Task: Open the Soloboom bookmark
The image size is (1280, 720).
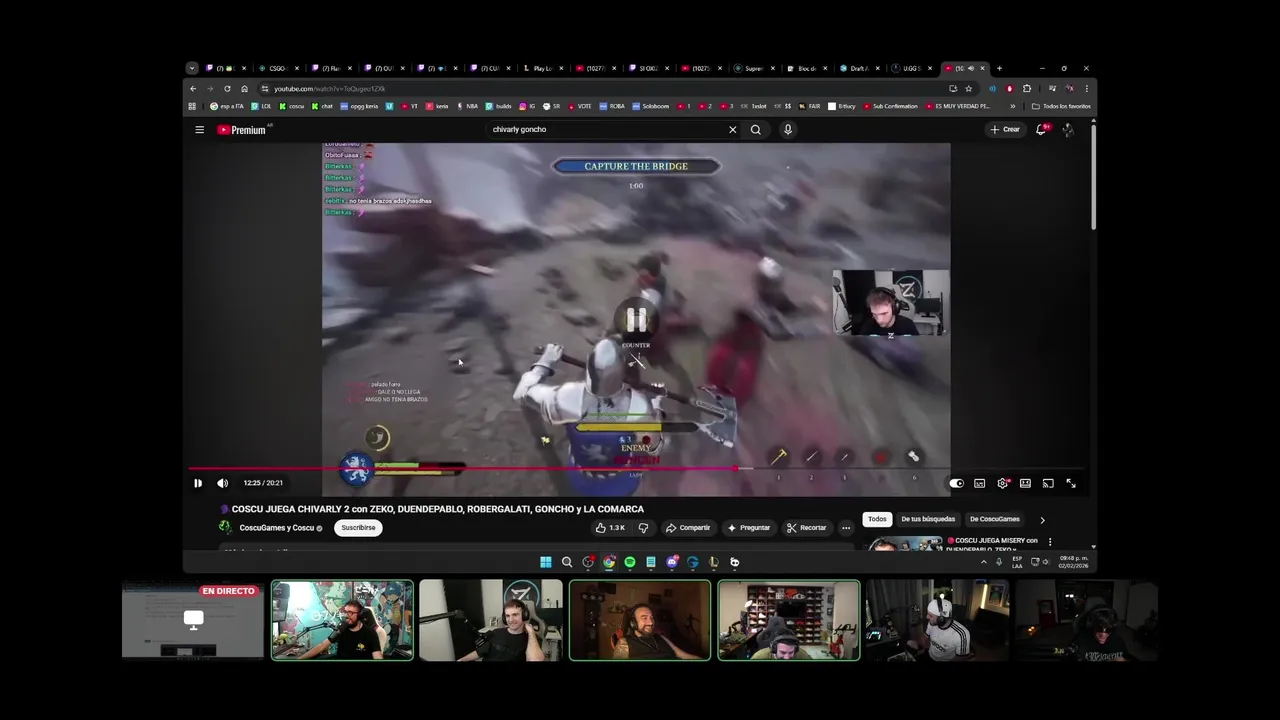Action: (651, 106)
